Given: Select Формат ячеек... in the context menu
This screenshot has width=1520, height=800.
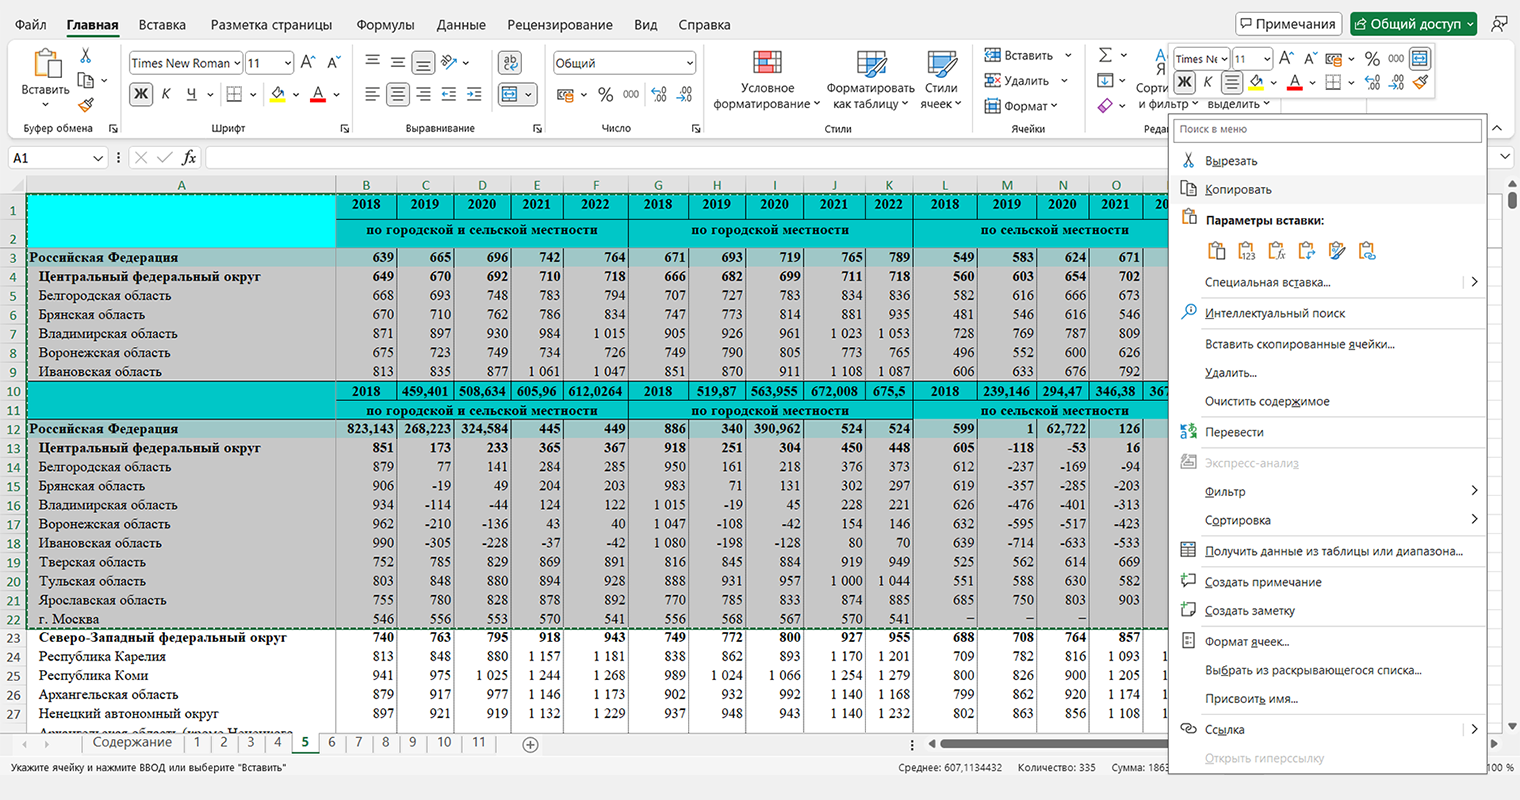Looking at the screenshot, I should point(1326,641).
